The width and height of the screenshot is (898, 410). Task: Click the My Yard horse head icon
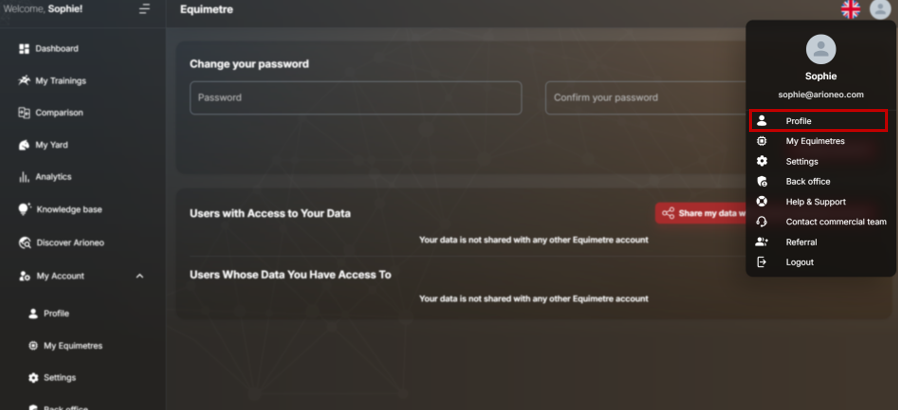(24, 145)
